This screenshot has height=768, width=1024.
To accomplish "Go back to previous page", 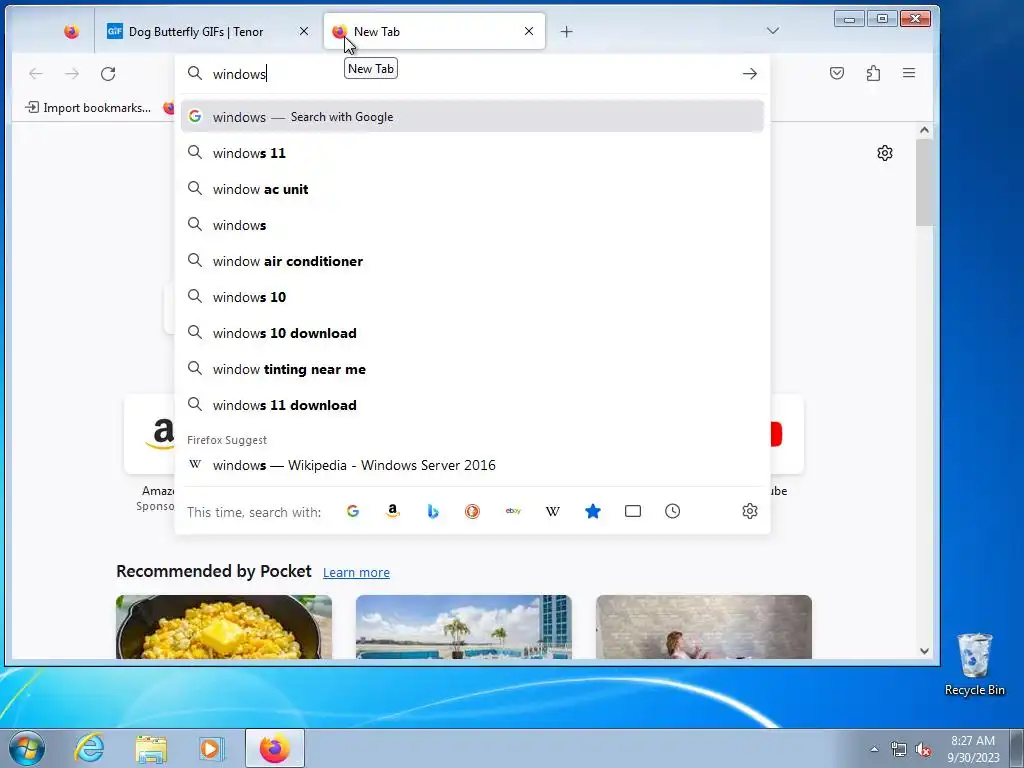I will coord(36,74).
